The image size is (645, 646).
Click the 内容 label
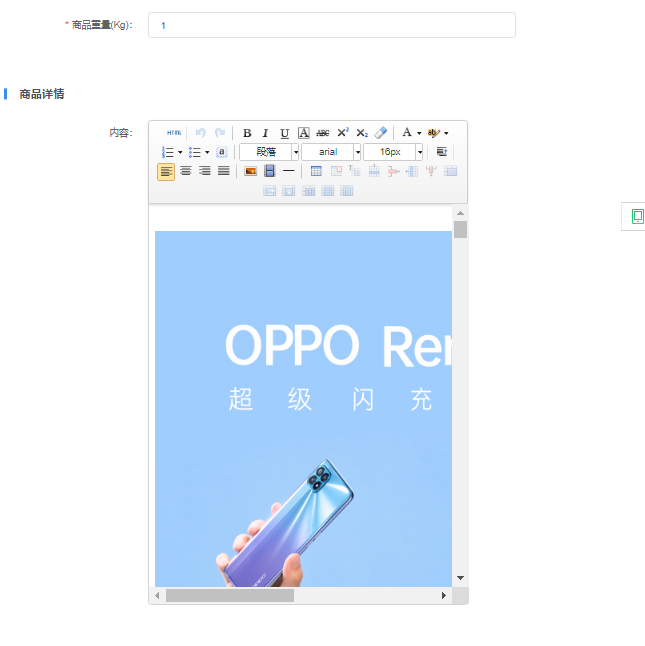(121, 133)
